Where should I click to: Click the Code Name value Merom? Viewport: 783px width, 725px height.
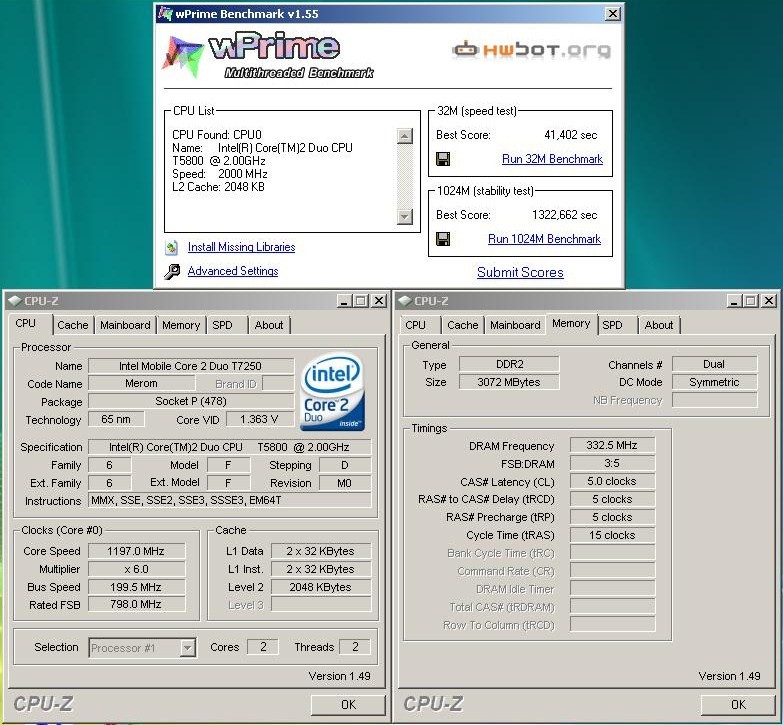(x=141, y=383)
